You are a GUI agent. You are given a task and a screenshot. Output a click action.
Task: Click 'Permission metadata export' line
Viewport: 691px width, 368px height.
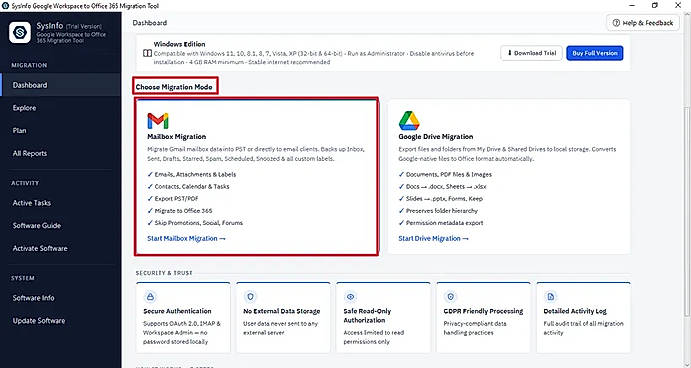tap(441, 223)
